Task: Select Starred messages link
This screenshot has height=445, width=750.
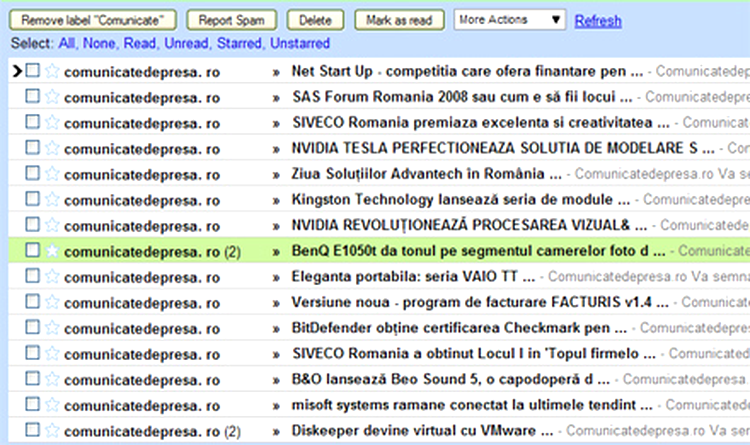Action: (240, 44)
